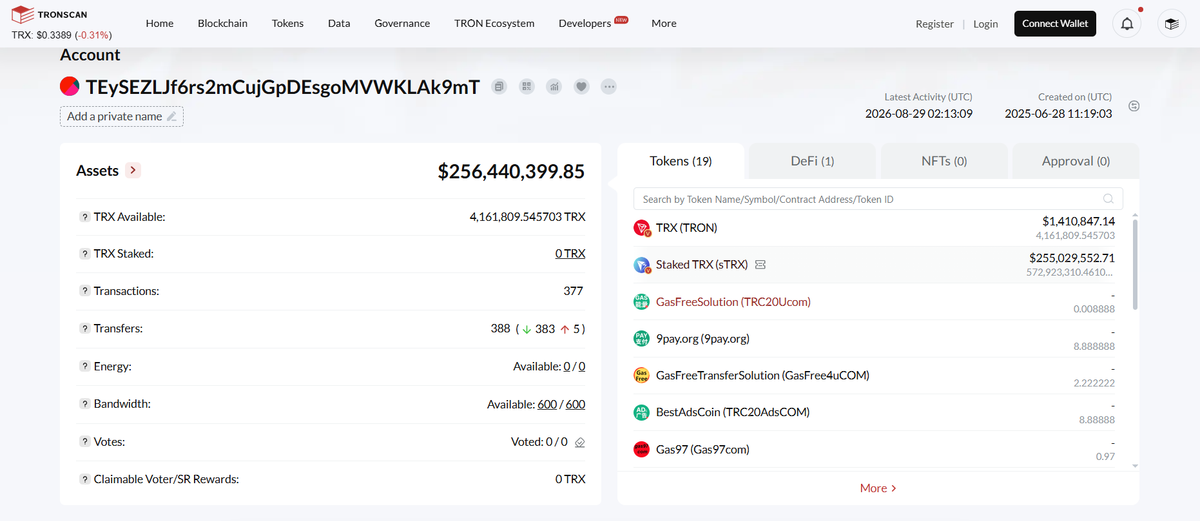Open the 0 TRX staked link
Viewport: 1200px width, 521px height.
click(570, 254)
